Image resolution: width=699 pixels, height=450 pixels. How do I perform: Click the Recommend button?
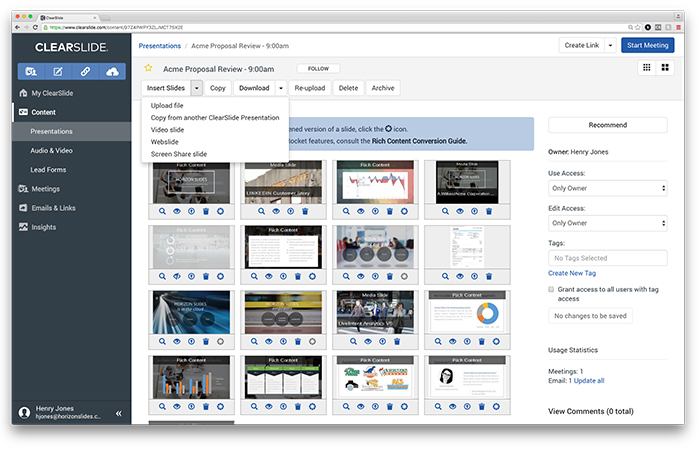click(608, 125)
